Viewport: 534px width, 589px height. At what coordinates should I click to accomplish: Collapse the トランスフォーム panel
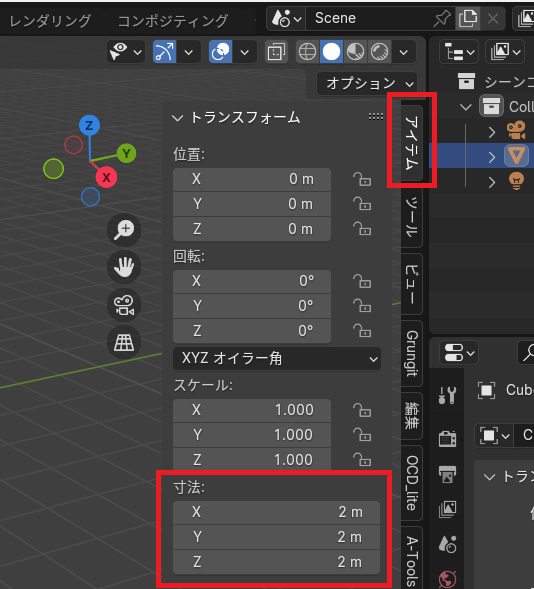[x=177, y=118]
